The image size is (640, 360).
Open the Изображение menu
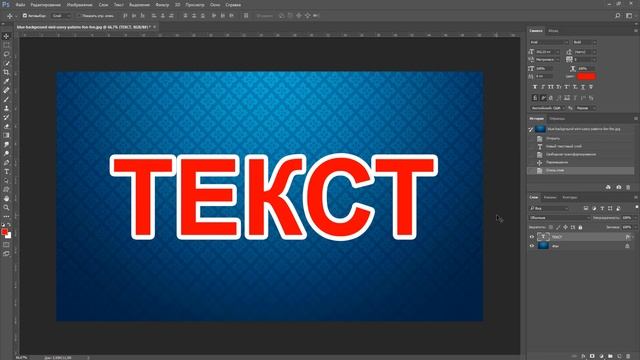(80, 5)
